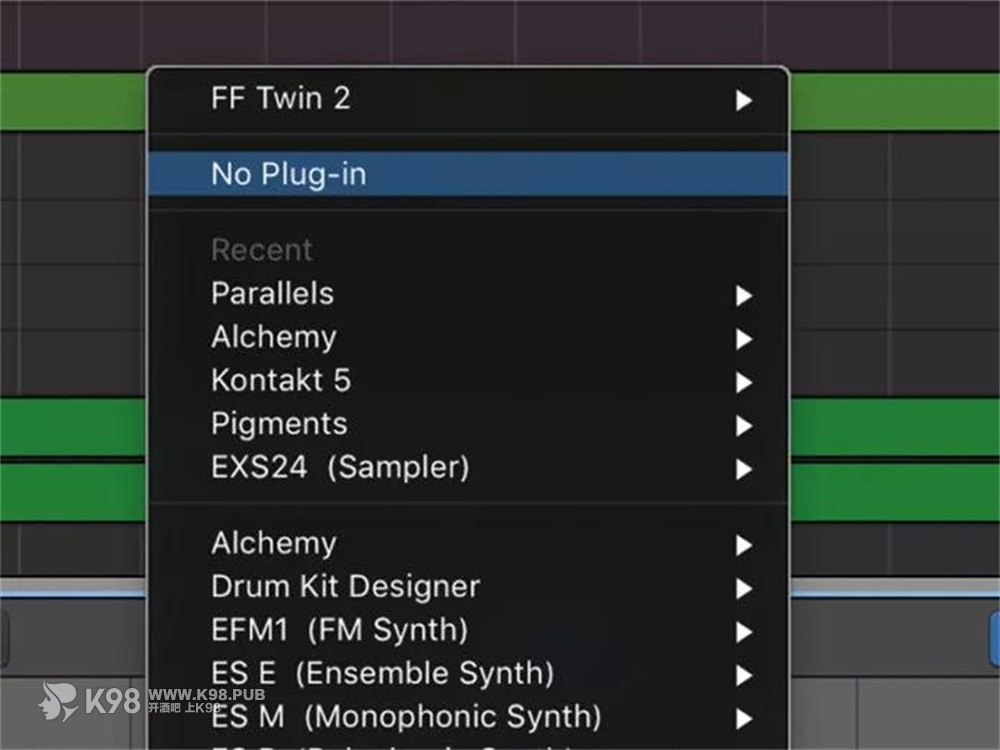The image size is (1000, 750).
Task: Choose Parallels from the Recent list
Action: 468,294
